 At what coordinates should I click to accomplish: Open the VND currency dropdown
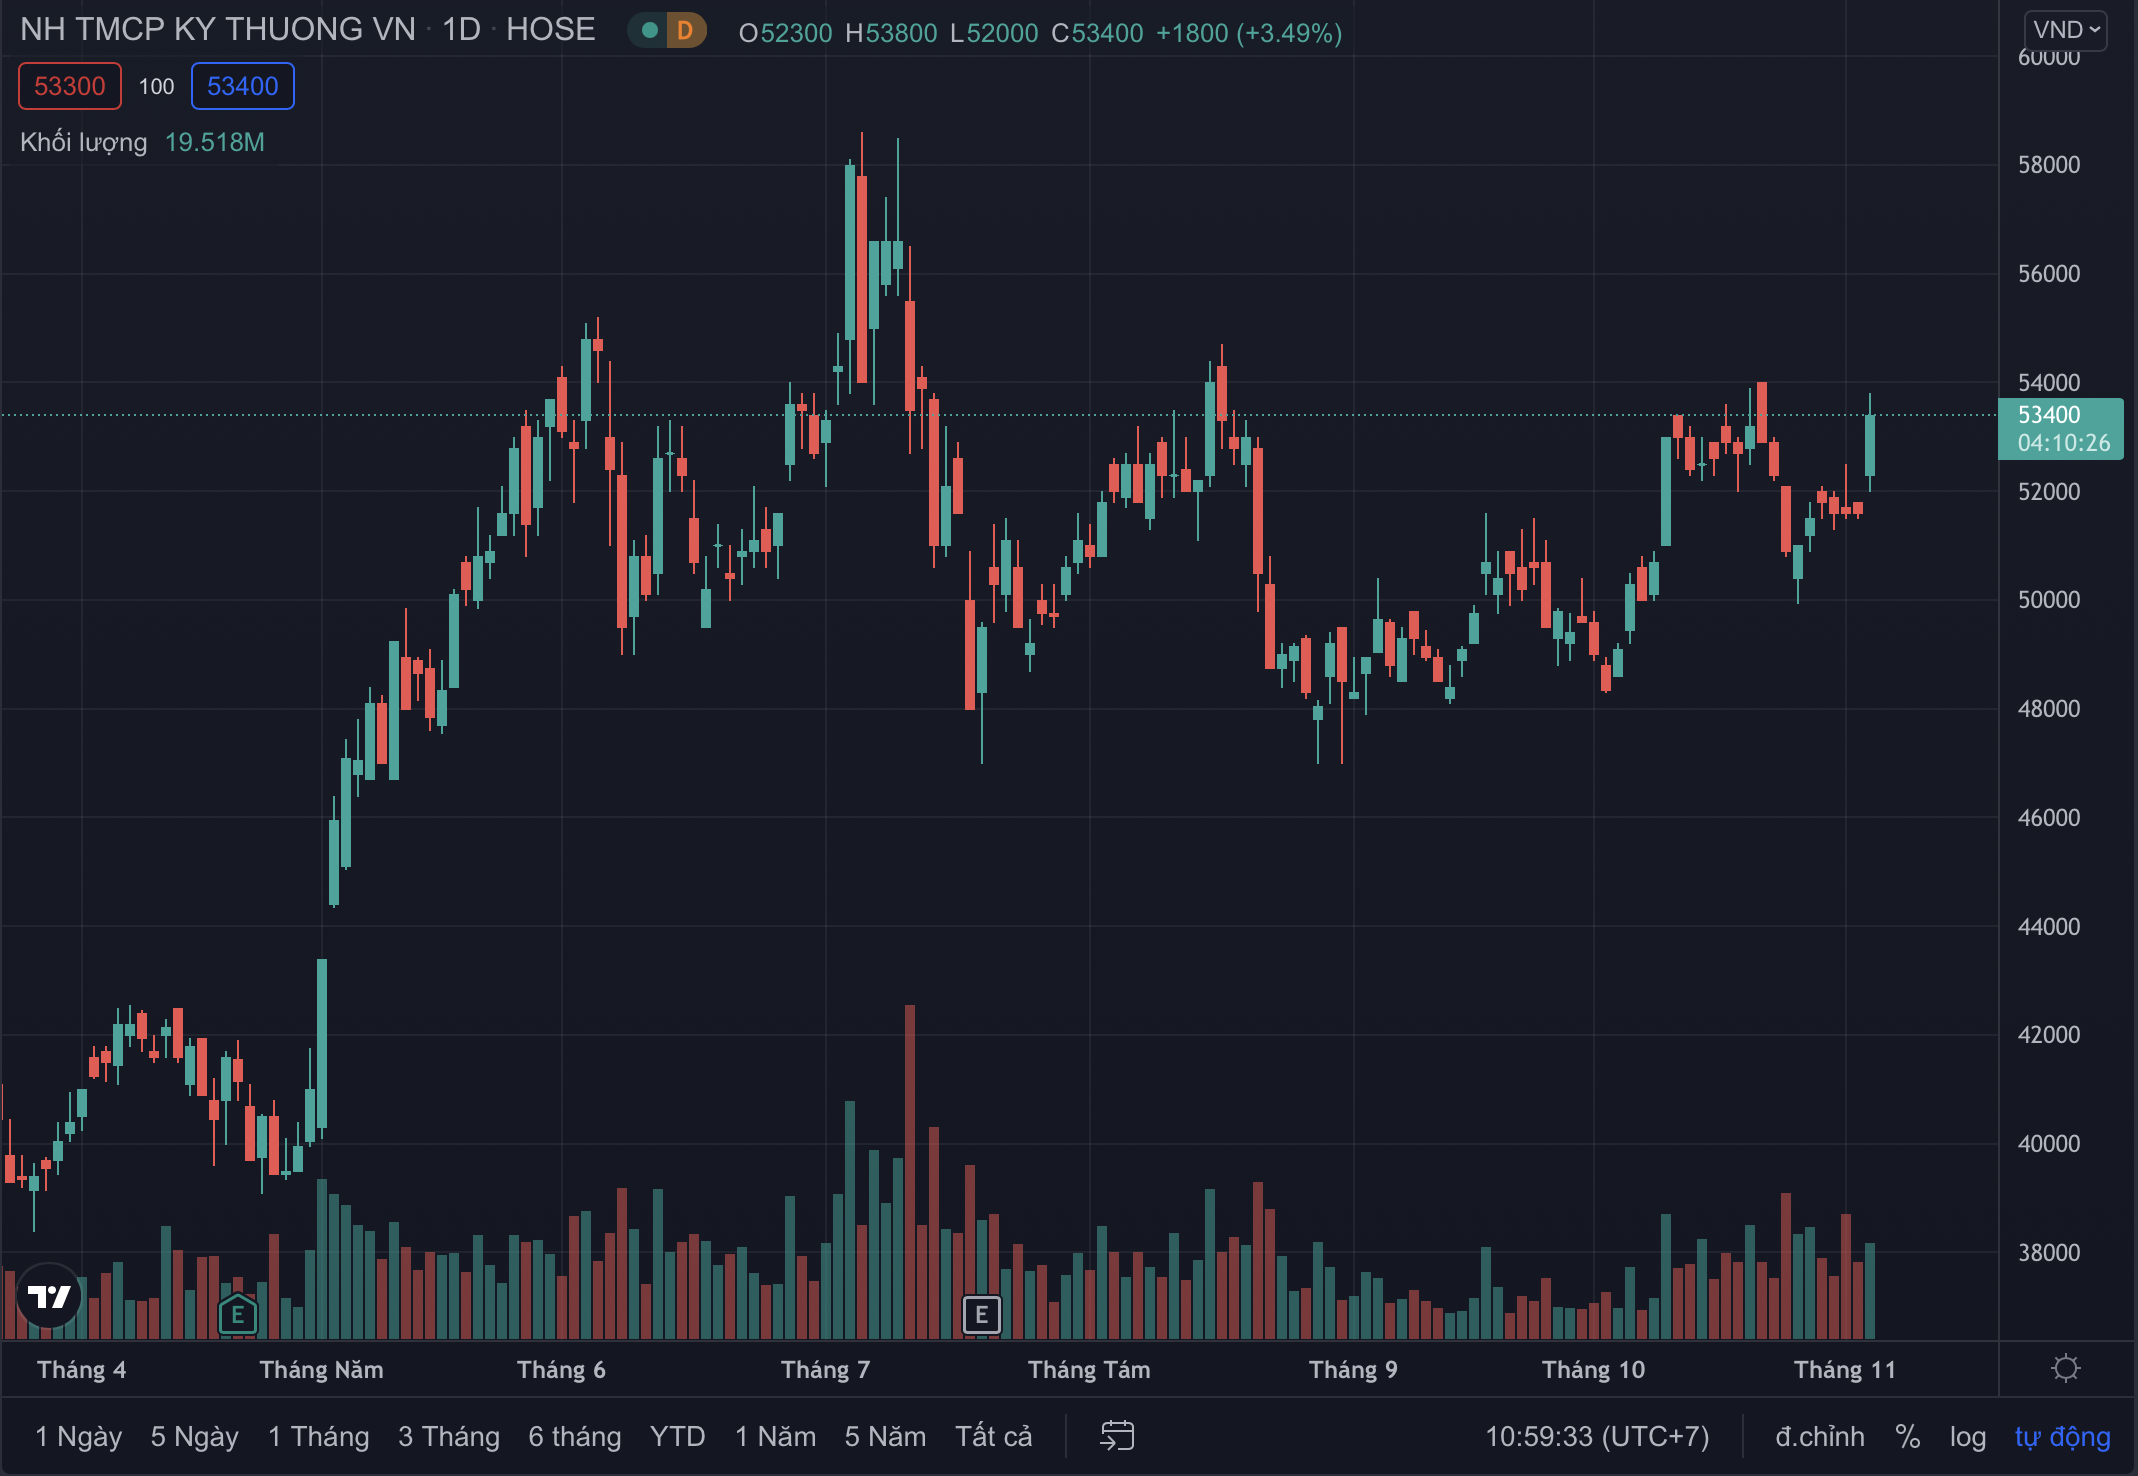click(2066, 30)
